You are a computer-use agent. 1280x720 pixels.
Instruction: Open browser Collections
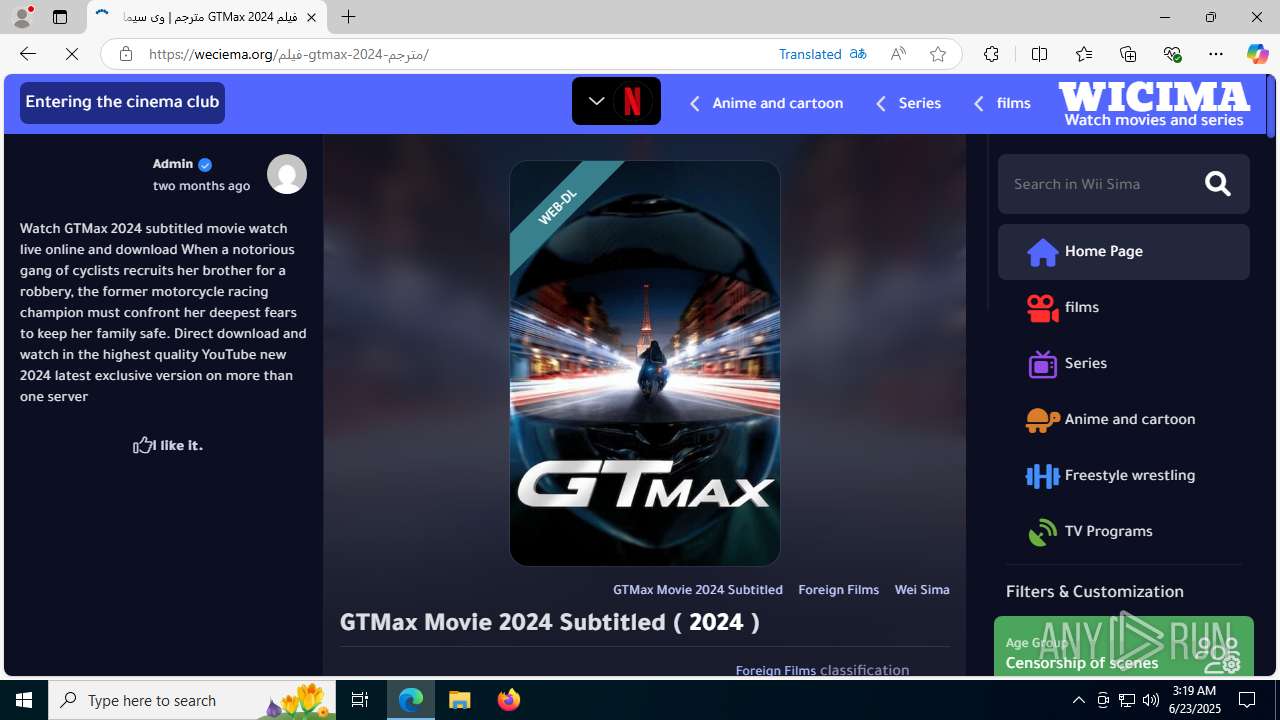1127,54
